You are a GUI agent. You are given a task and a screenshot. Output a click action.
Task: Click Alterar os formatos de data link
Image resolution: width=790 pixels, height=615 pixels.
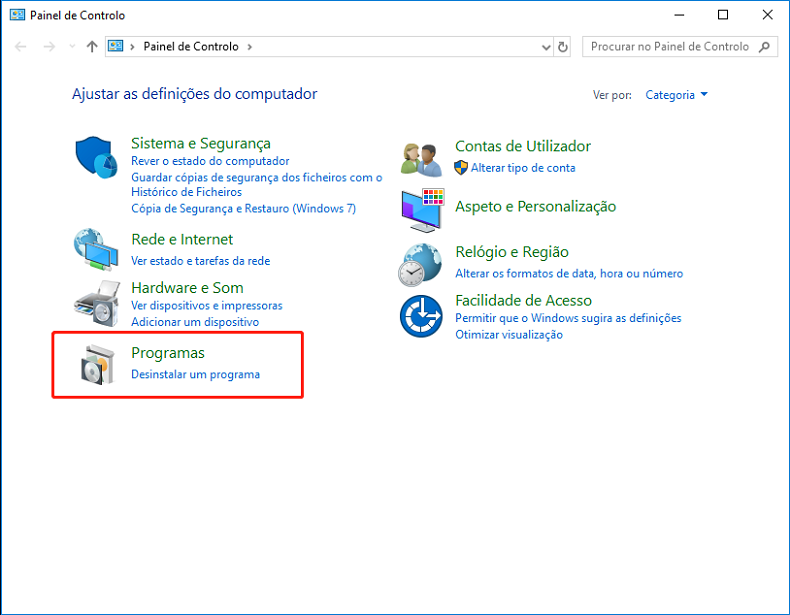(569, 274)
